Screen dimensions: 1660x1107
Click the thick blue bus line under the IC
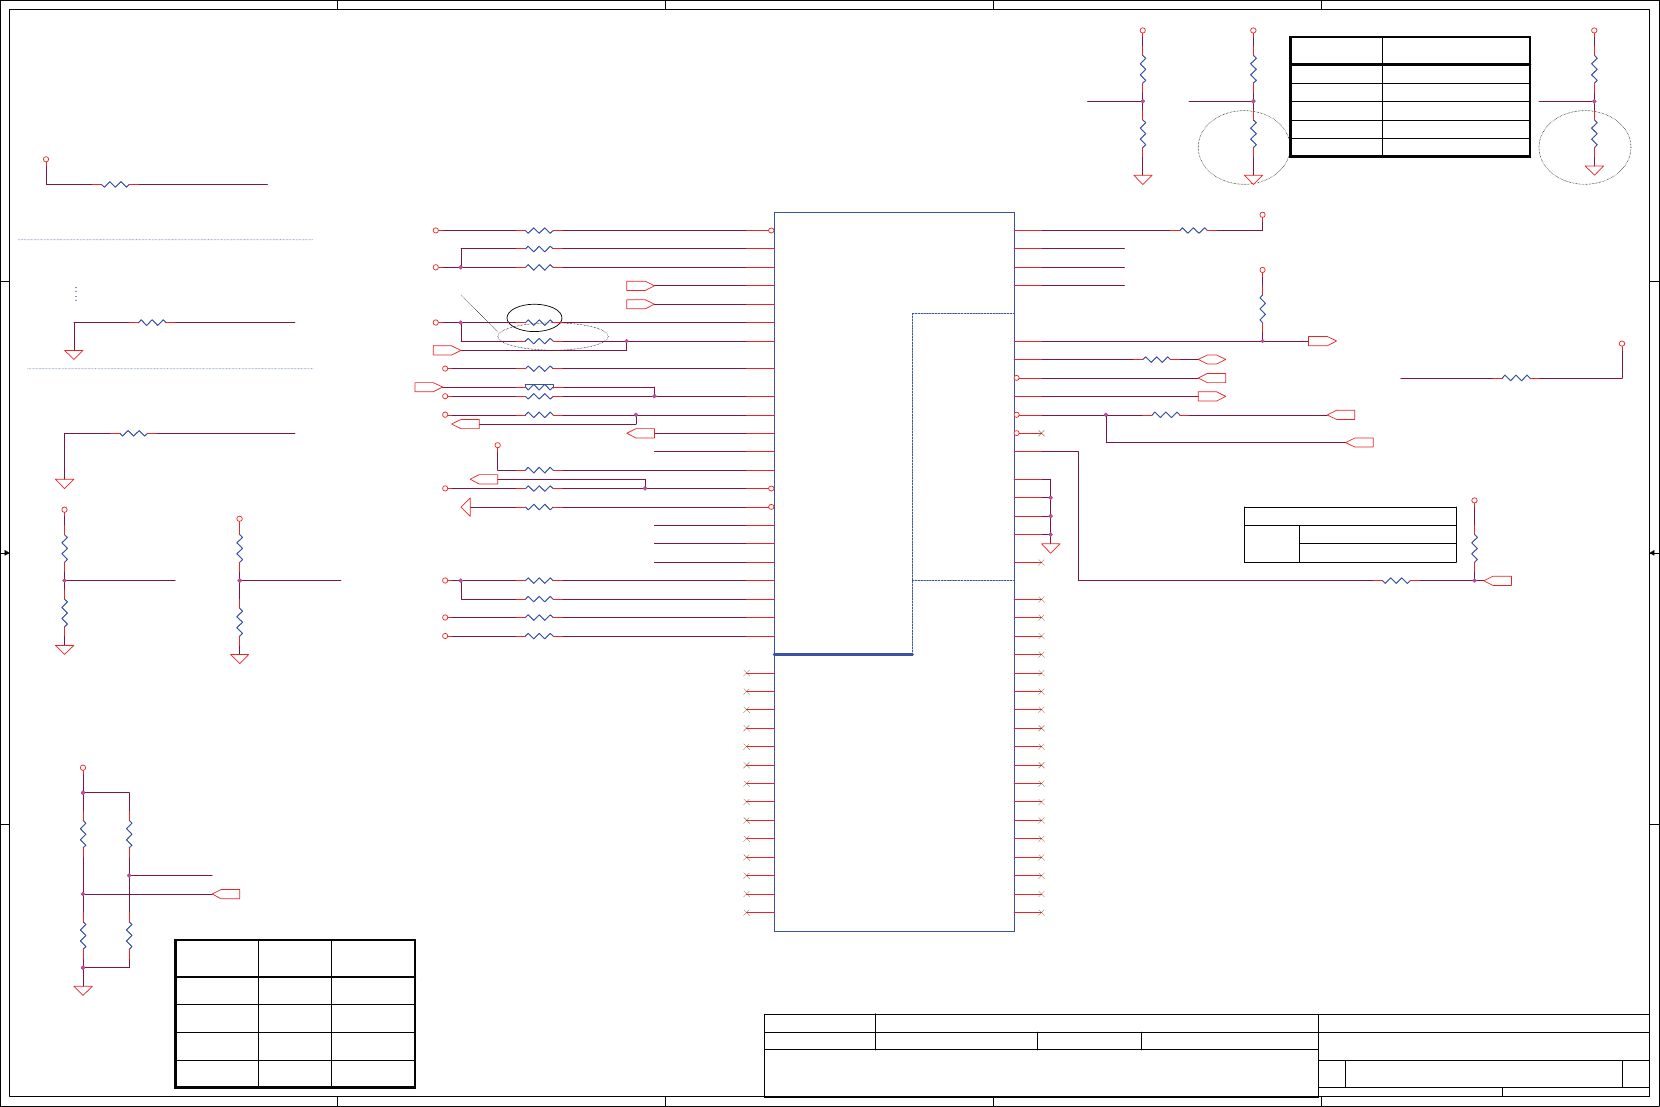coord(843,654)
